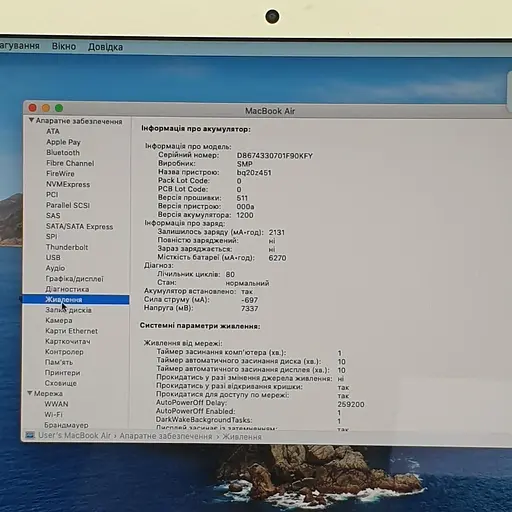Select SPI in the sidebar
This screenshot has height=512, width=512.
pyautogui.click(x=52, y=237)
